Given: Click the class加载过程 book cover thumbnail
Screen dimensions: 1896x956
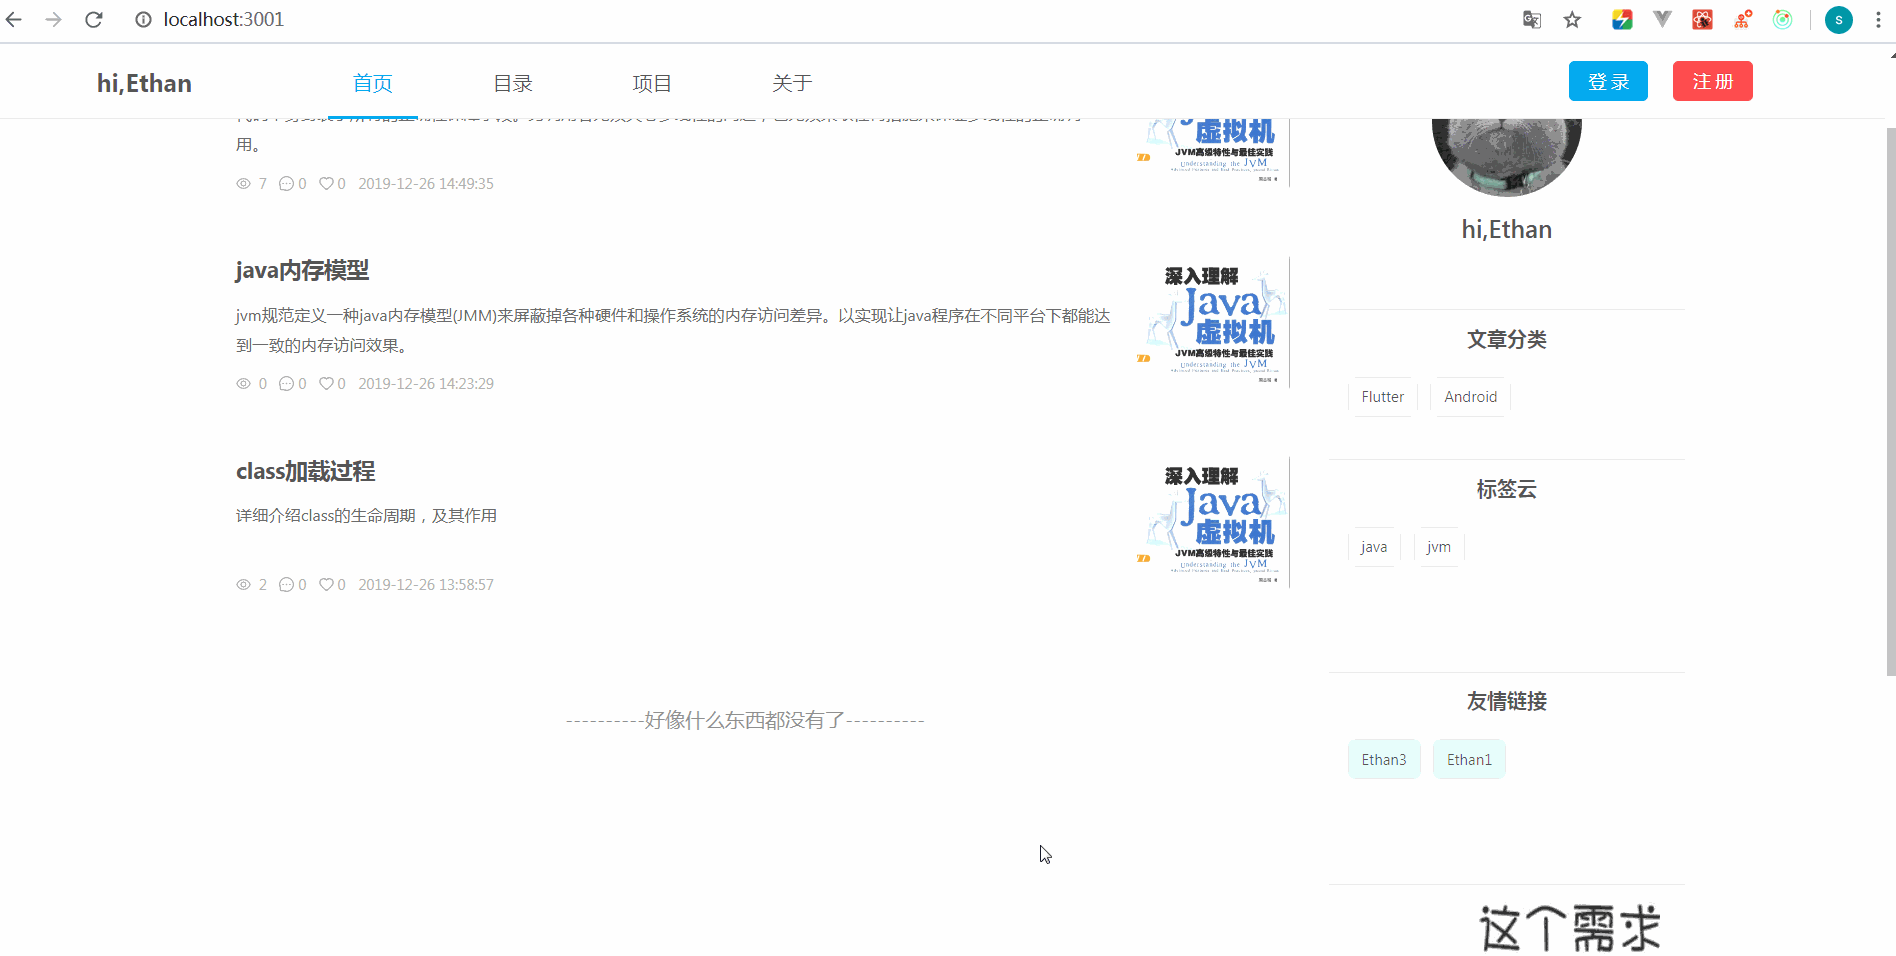Looking at the screenshot, I should (1213, 522).
